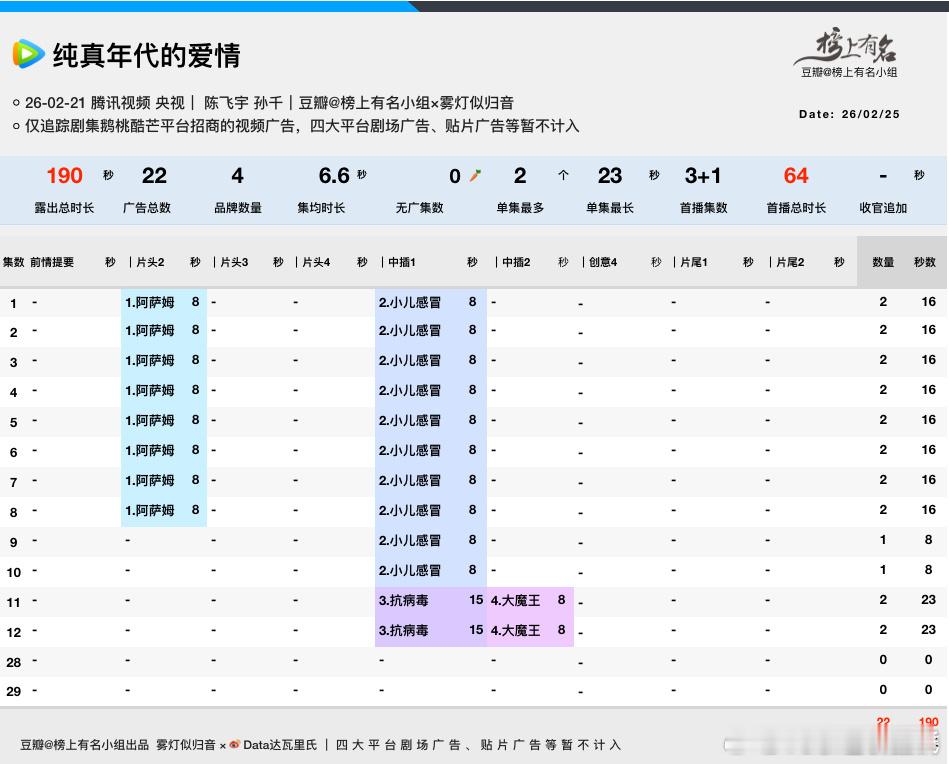The width and height of the screenshot is (949, 764).
Task: Click the 露出总时长 label
Action: click(64, 208)
